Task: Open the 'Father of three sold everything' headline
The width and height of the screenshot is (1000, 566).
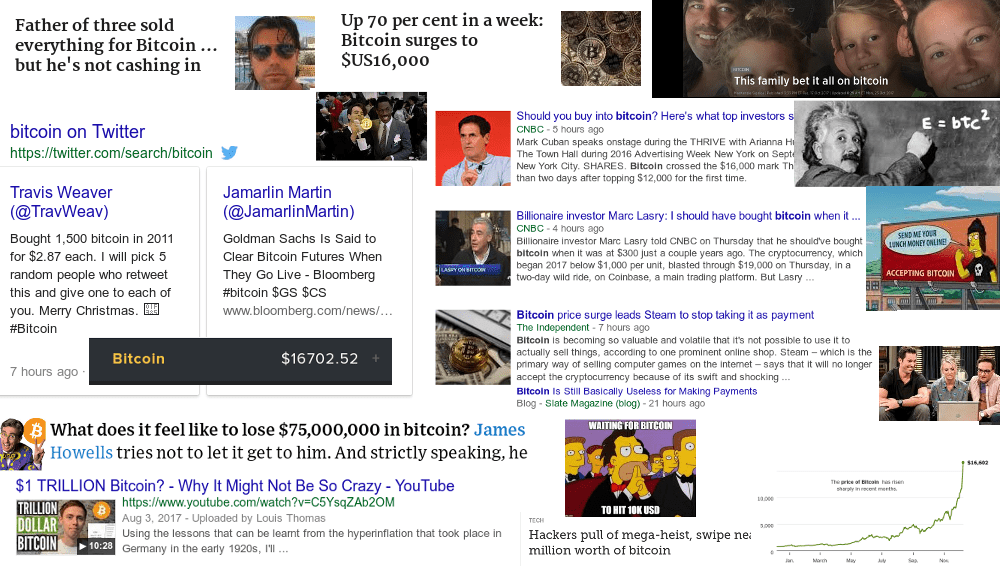Action: (116, 45)
